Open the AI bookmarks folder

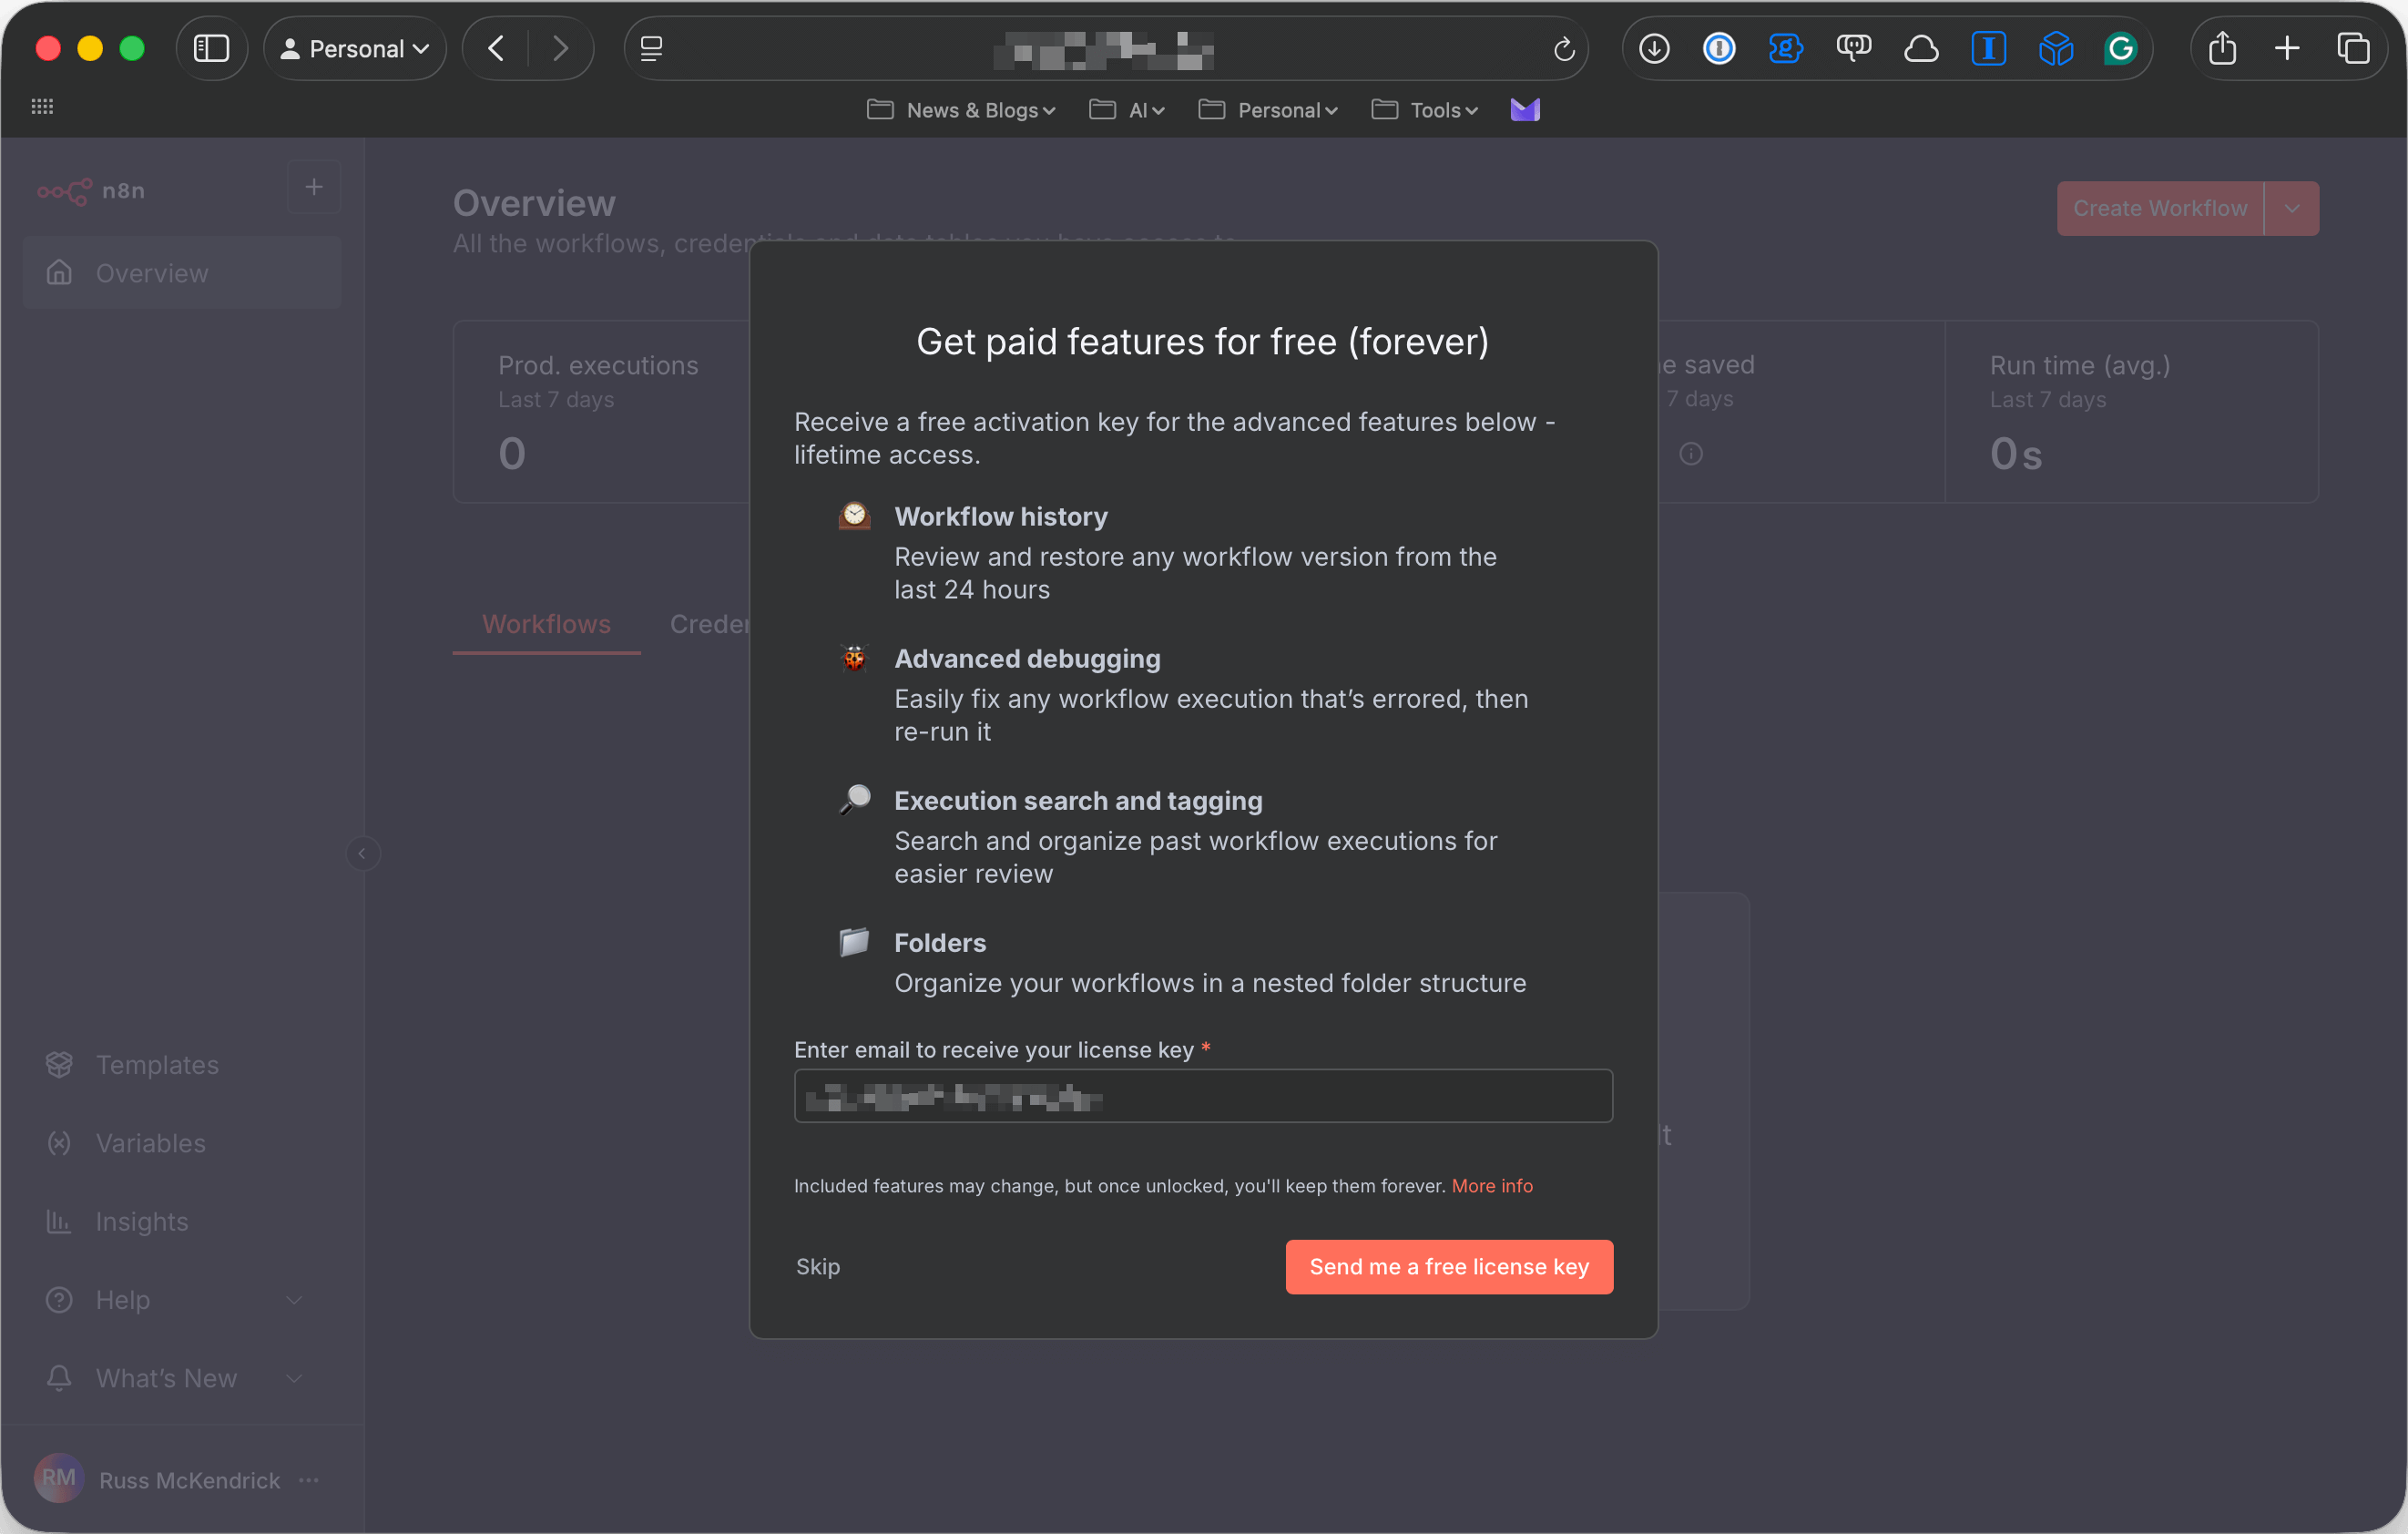tap(1127, 110)
